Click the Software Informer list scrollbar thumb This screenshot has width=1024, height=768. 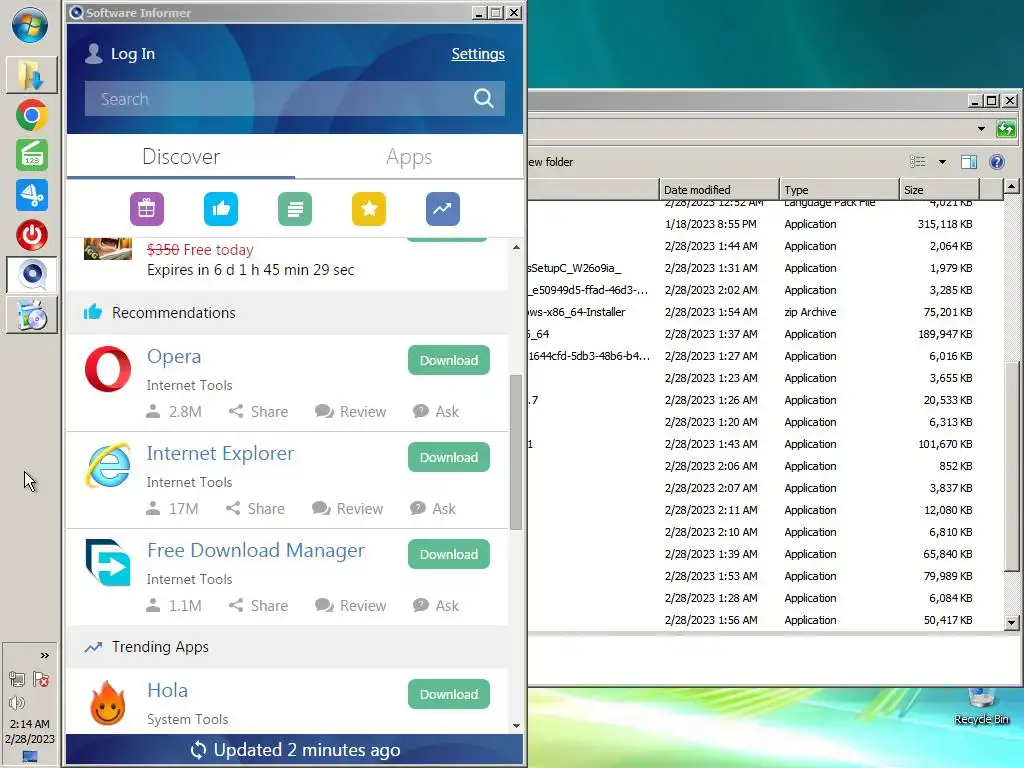[x=516, y=452]
